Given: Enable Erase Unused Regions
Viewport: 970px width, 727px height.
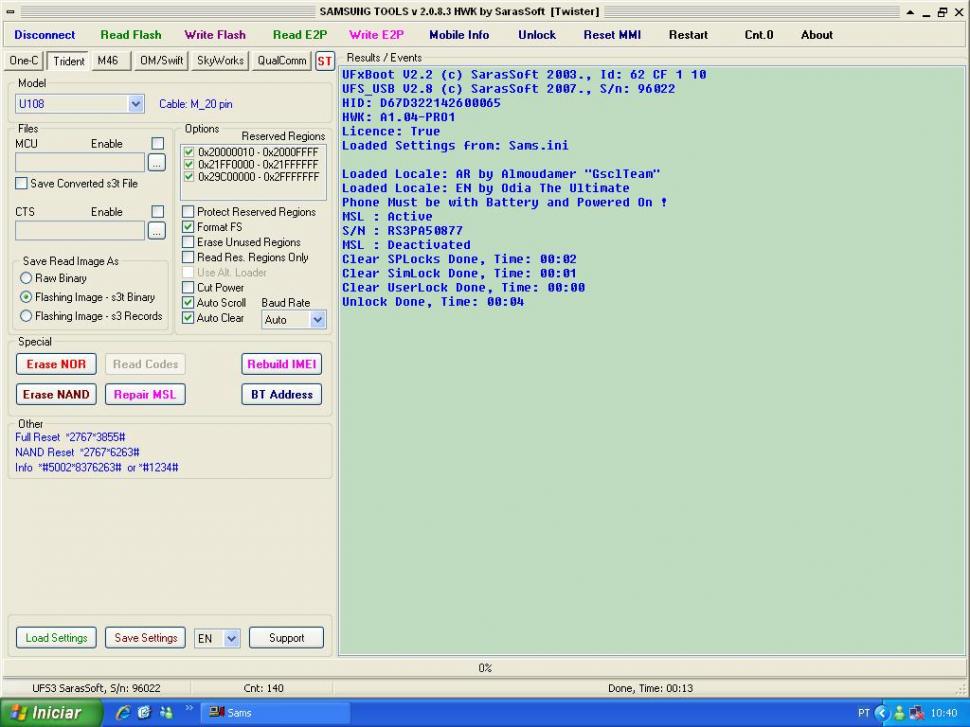Looking at the screenshot, I should coord(188,242).
